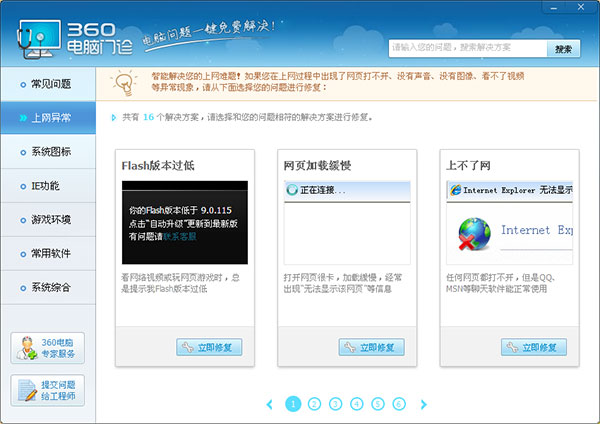
Task: Click the 正在连接 loading thumbnail
Action: (x=347, y=223)
